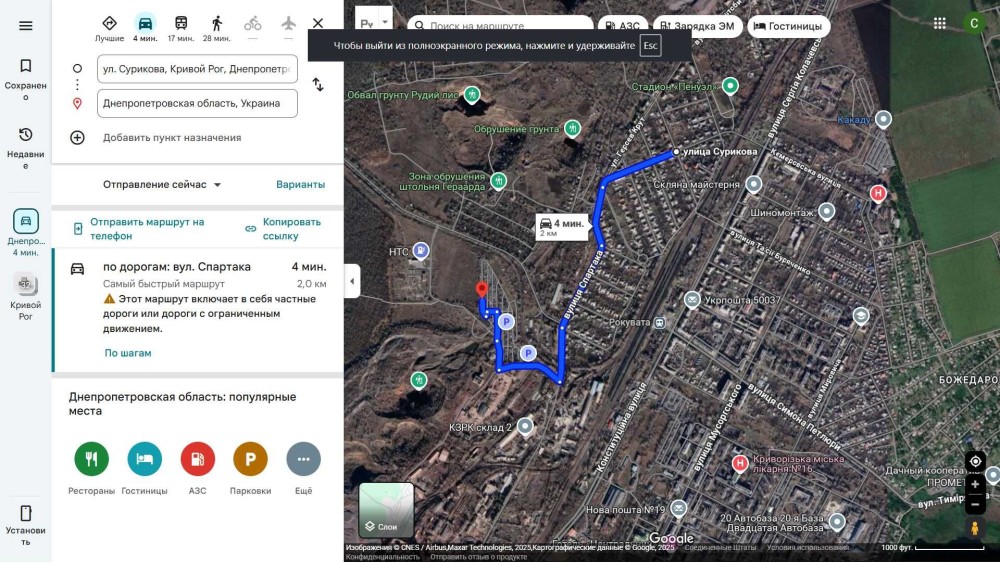Swap the origin and destination points
Screen dimensions: 1000x563
pos(318,85)
